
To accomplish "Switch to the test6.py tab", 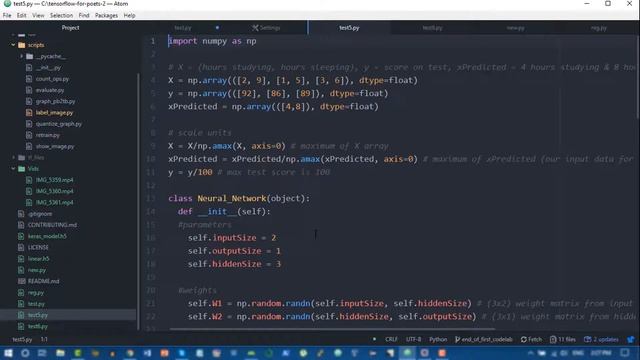I will tap(432, 28).
